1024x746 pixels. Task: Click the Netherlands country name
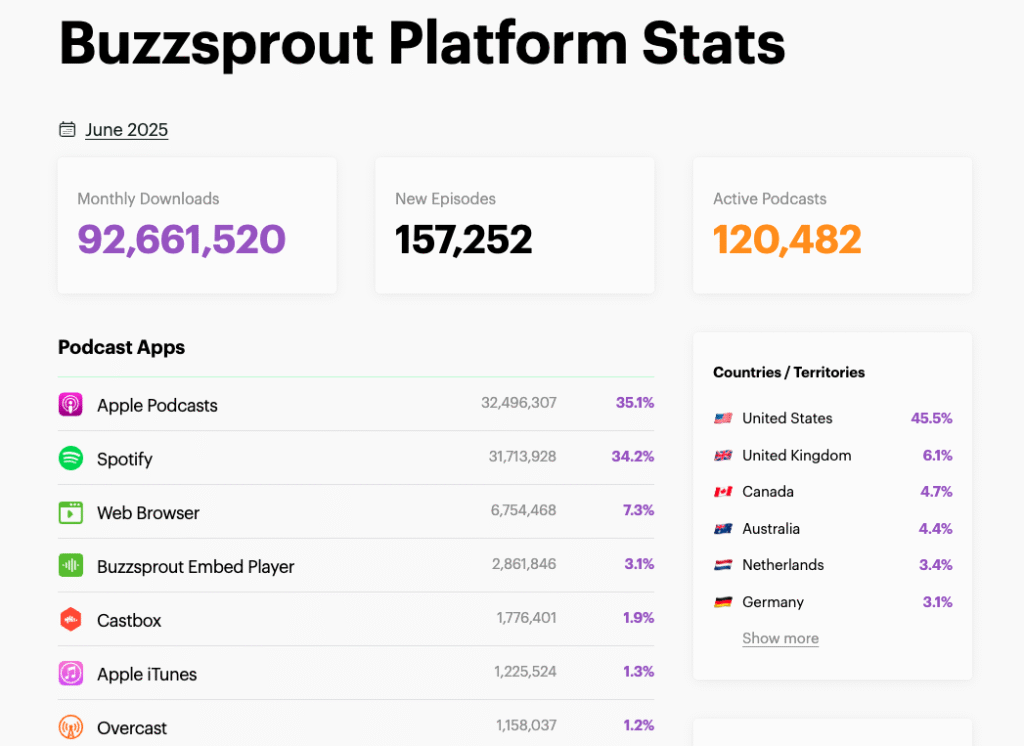coord(783,564)
